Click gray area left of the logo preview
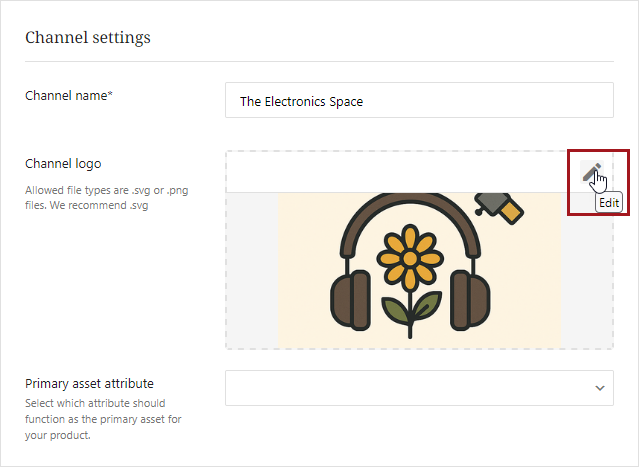The width and height of the screenshot is (639, 467). tap(252, 270)
